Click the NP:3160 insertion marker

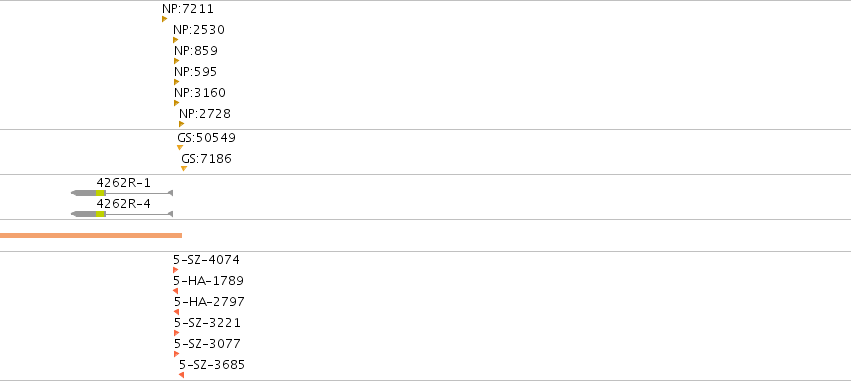[x=176, y=103]
